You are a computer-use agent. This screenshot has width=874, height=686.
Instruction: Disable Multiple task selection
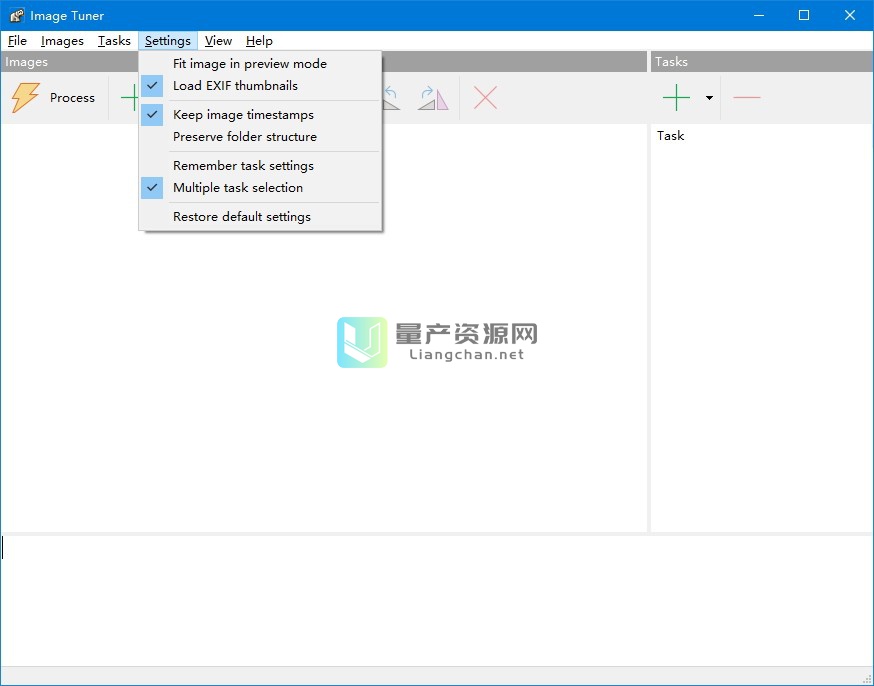[260, 188]
